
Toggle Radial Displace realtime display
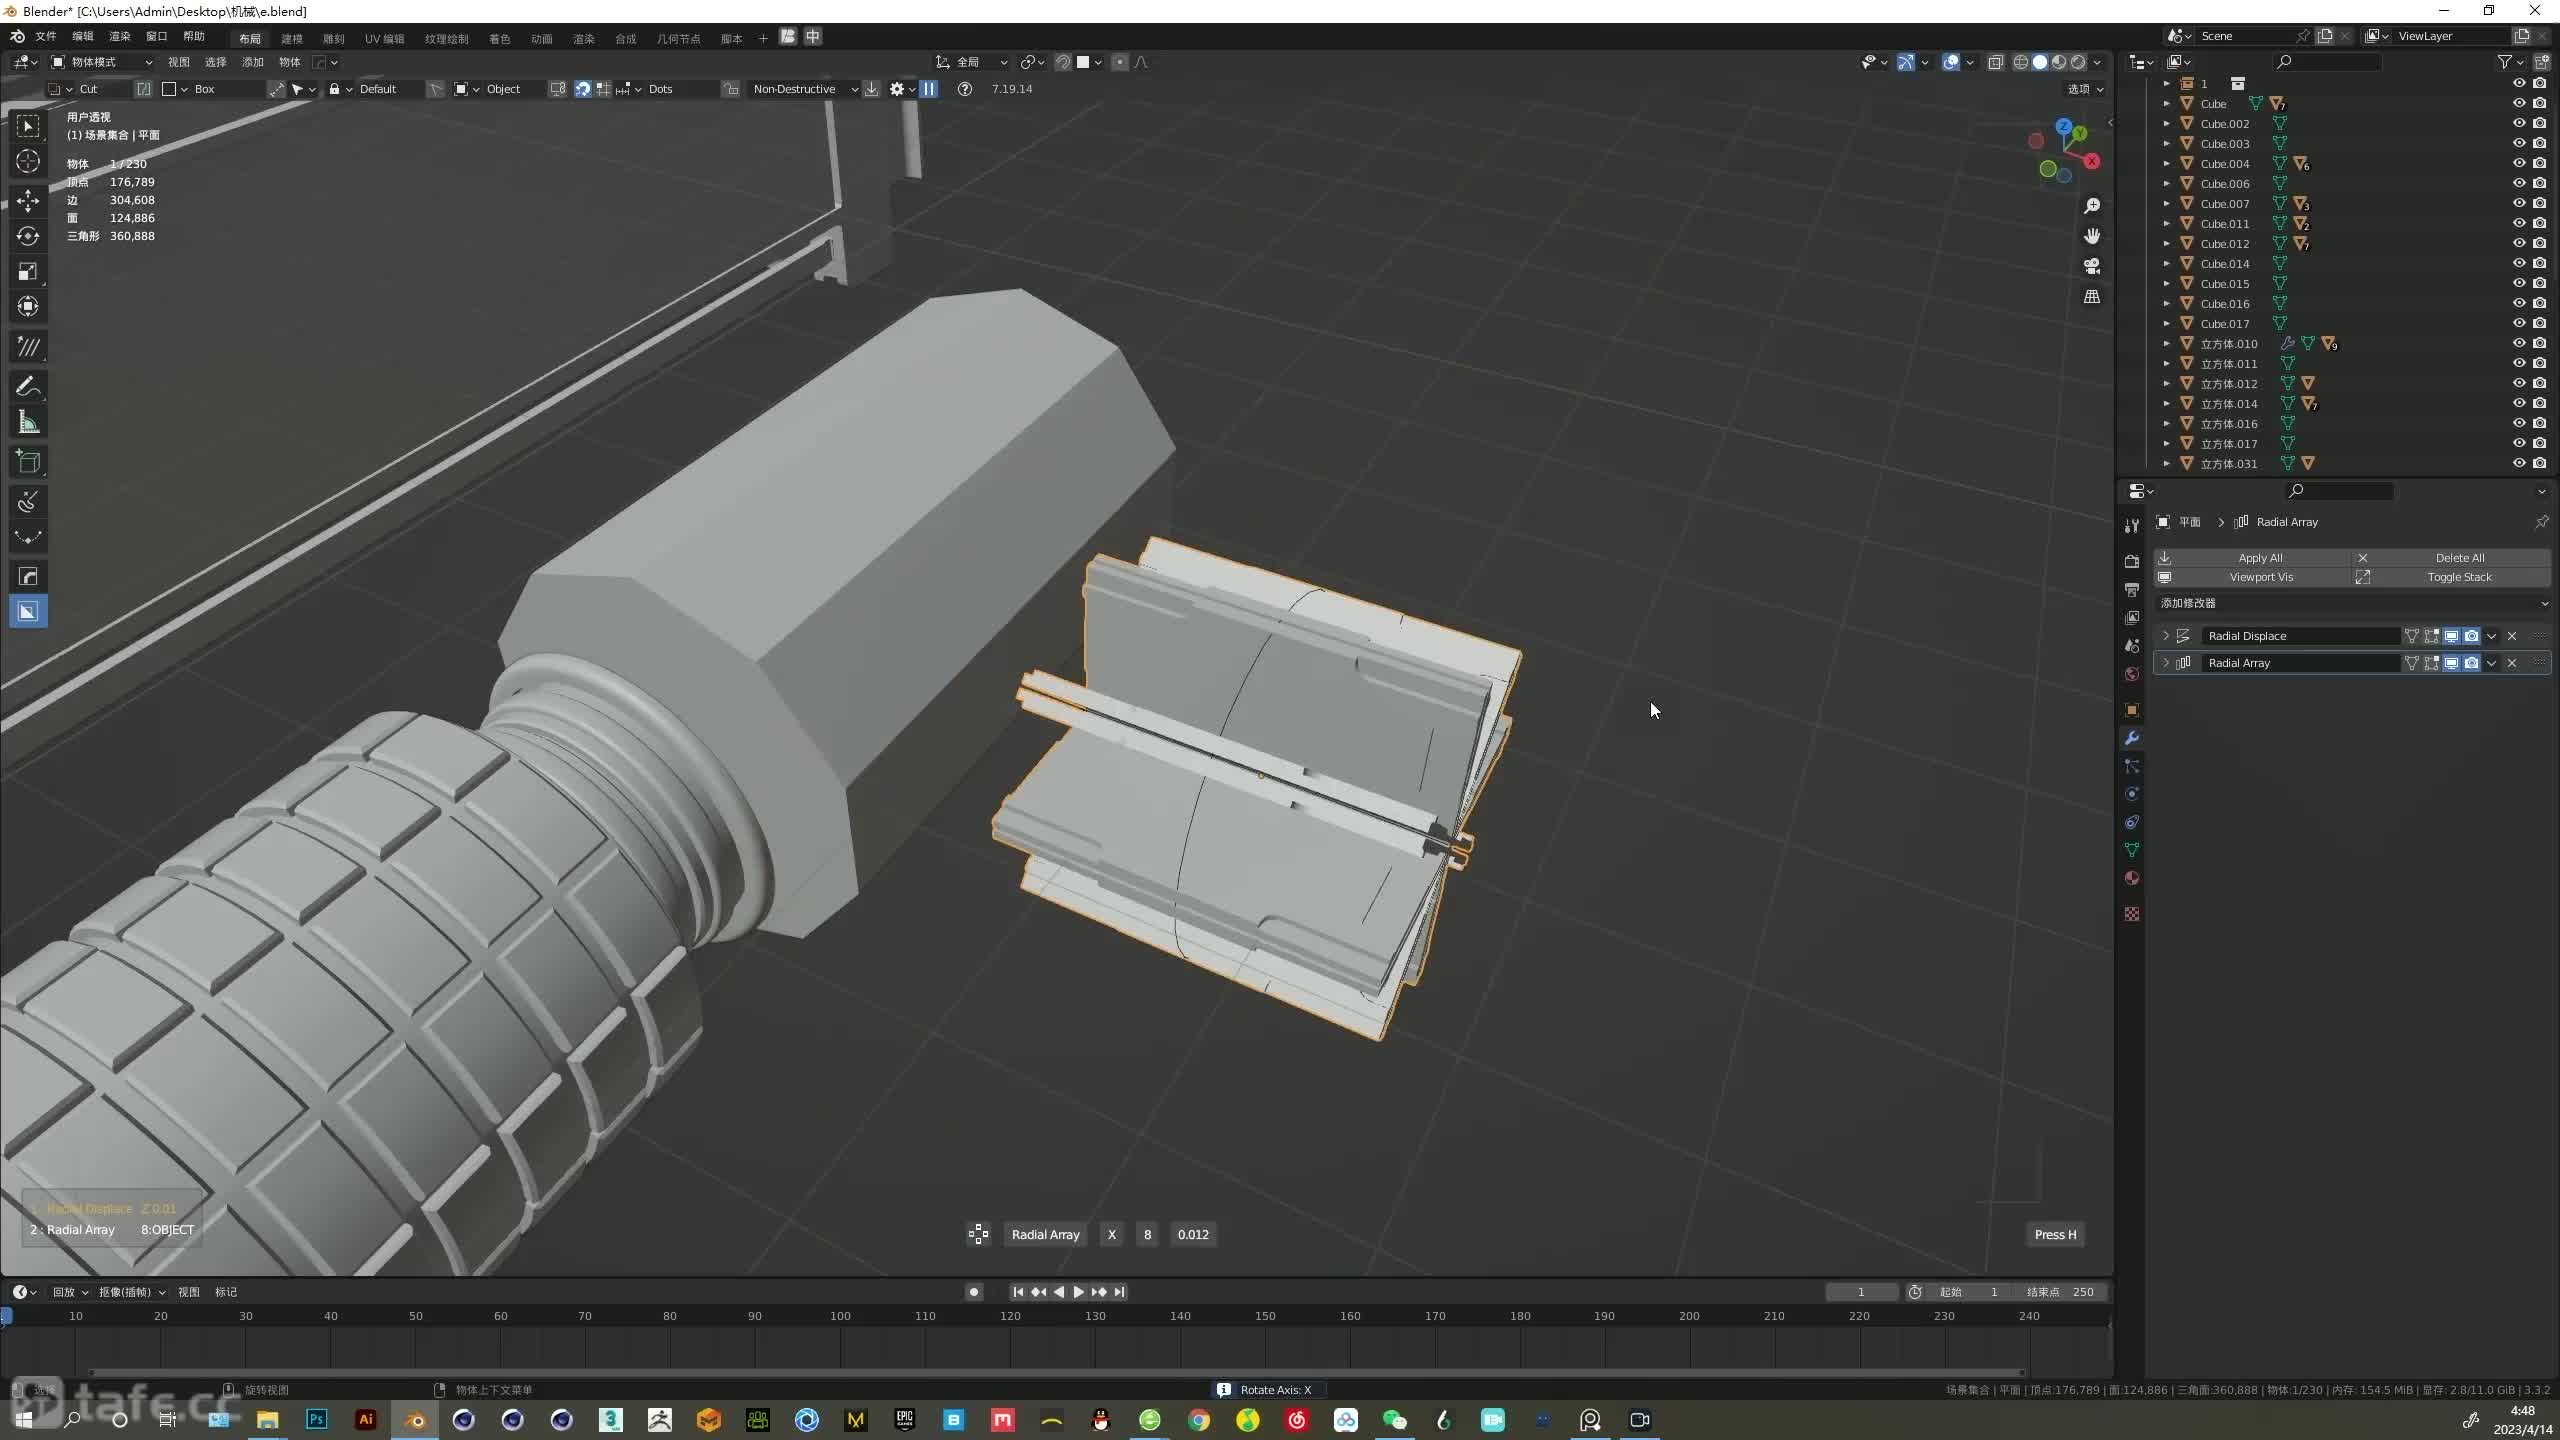click(2451, 636)
